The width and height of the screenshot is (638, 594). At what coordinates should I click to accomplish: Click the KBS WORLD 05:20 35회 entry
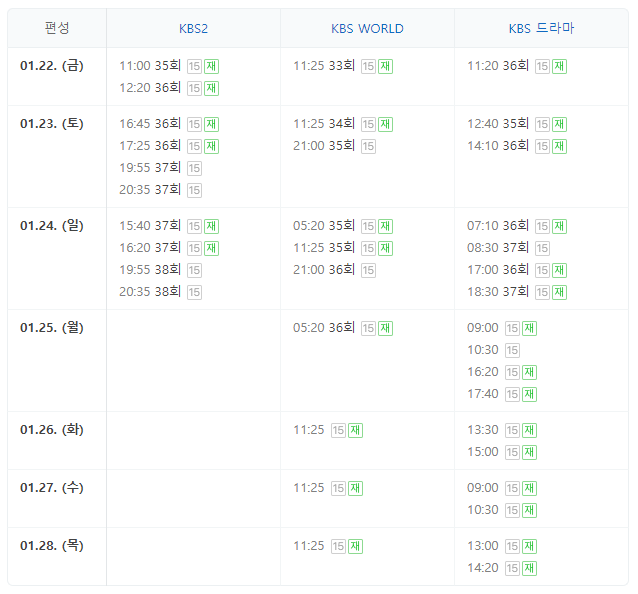pos(324,226)
